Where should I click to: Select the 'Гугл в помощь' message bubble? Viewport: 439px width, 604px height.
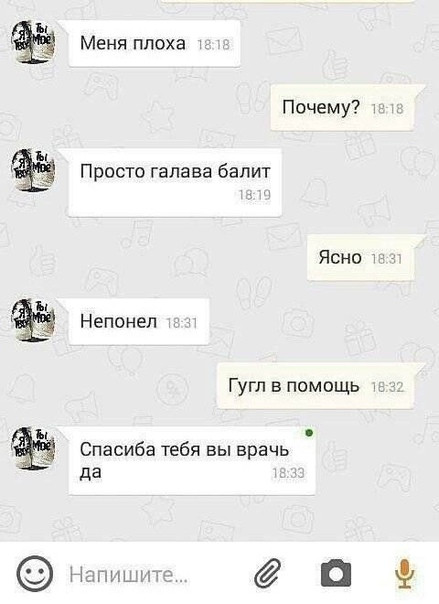pos(316,386)
